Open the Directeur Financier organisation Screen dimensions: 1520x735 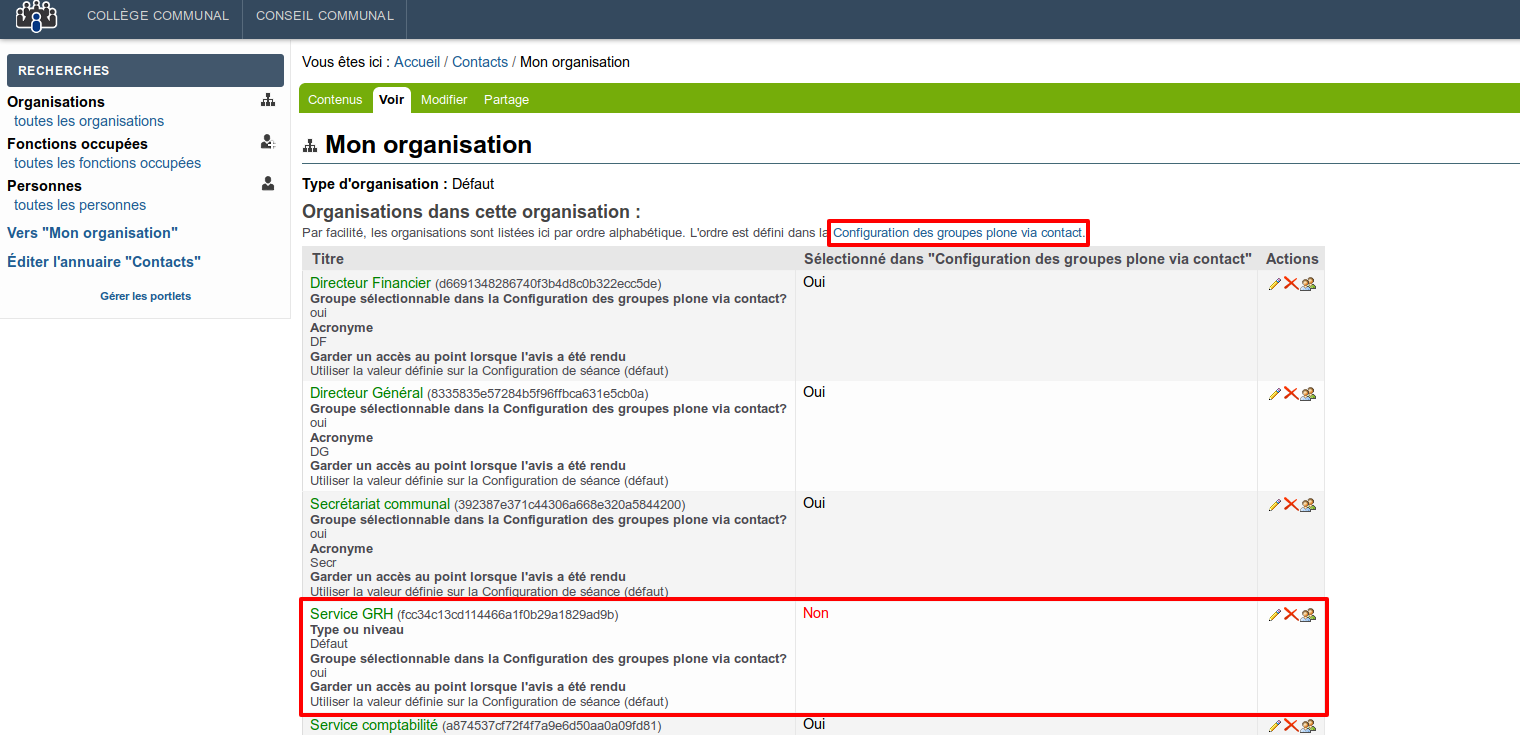[x=370, y=283]
